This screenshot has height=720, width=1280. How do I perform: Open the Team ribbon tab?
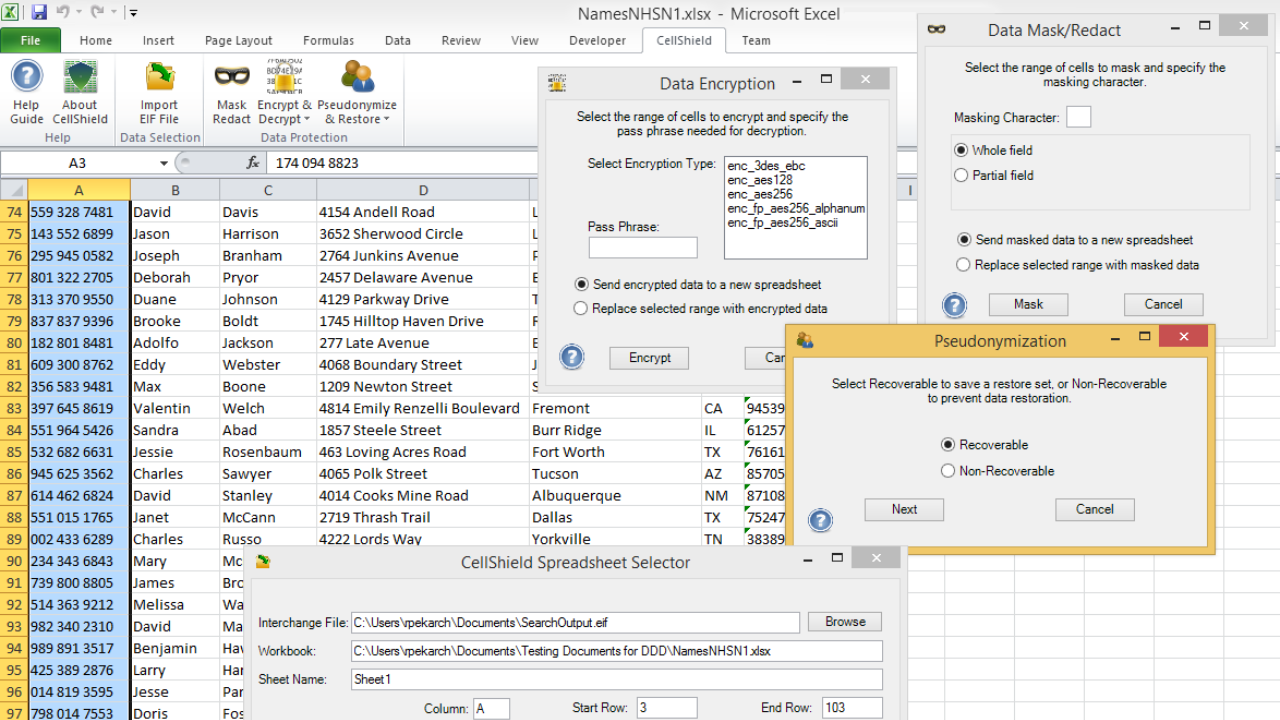tap(756, 41)
